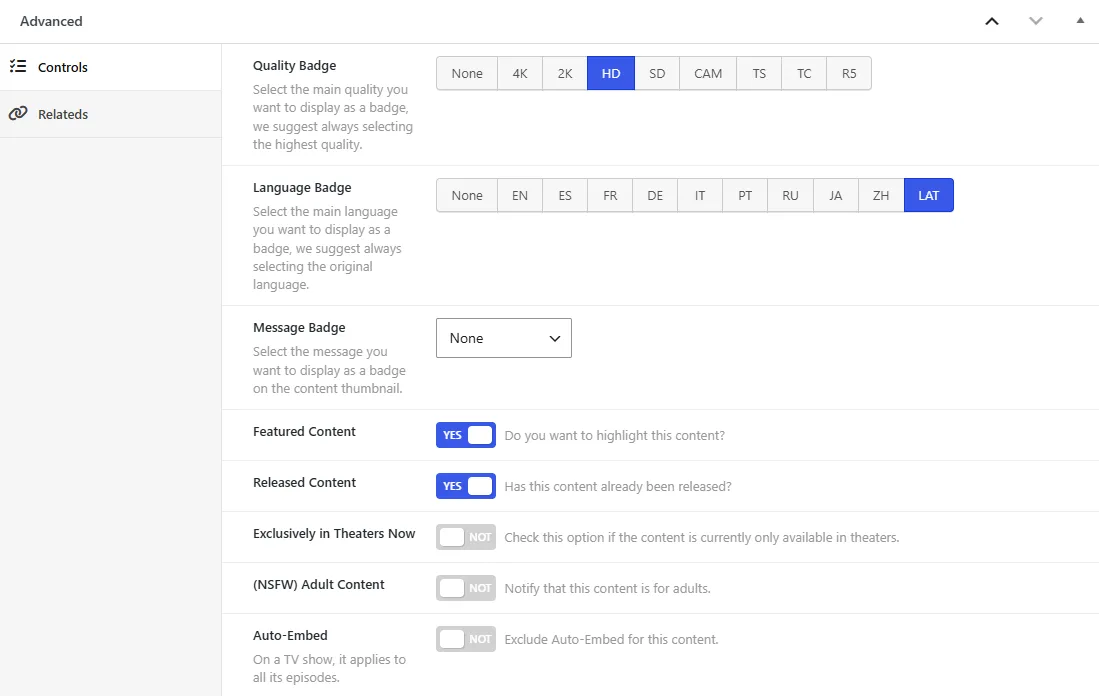The width and height of the screenshot is (1099, 696).
Task: Select SD quality badge
Action: coord(657,74)
